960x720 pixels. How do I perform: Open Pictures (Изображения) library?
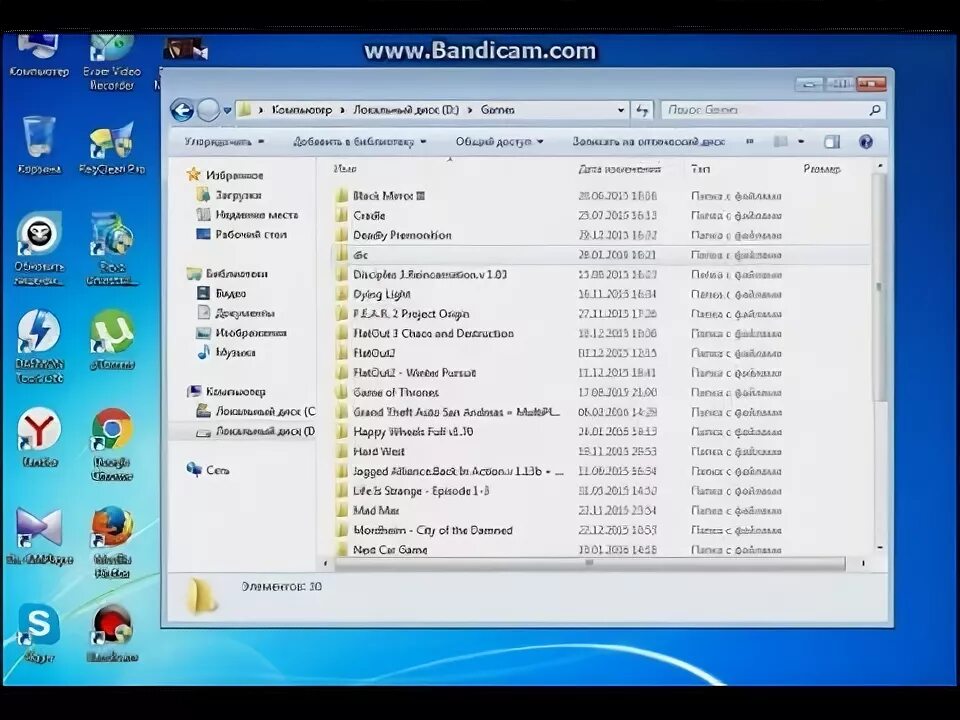coord(241,332)
